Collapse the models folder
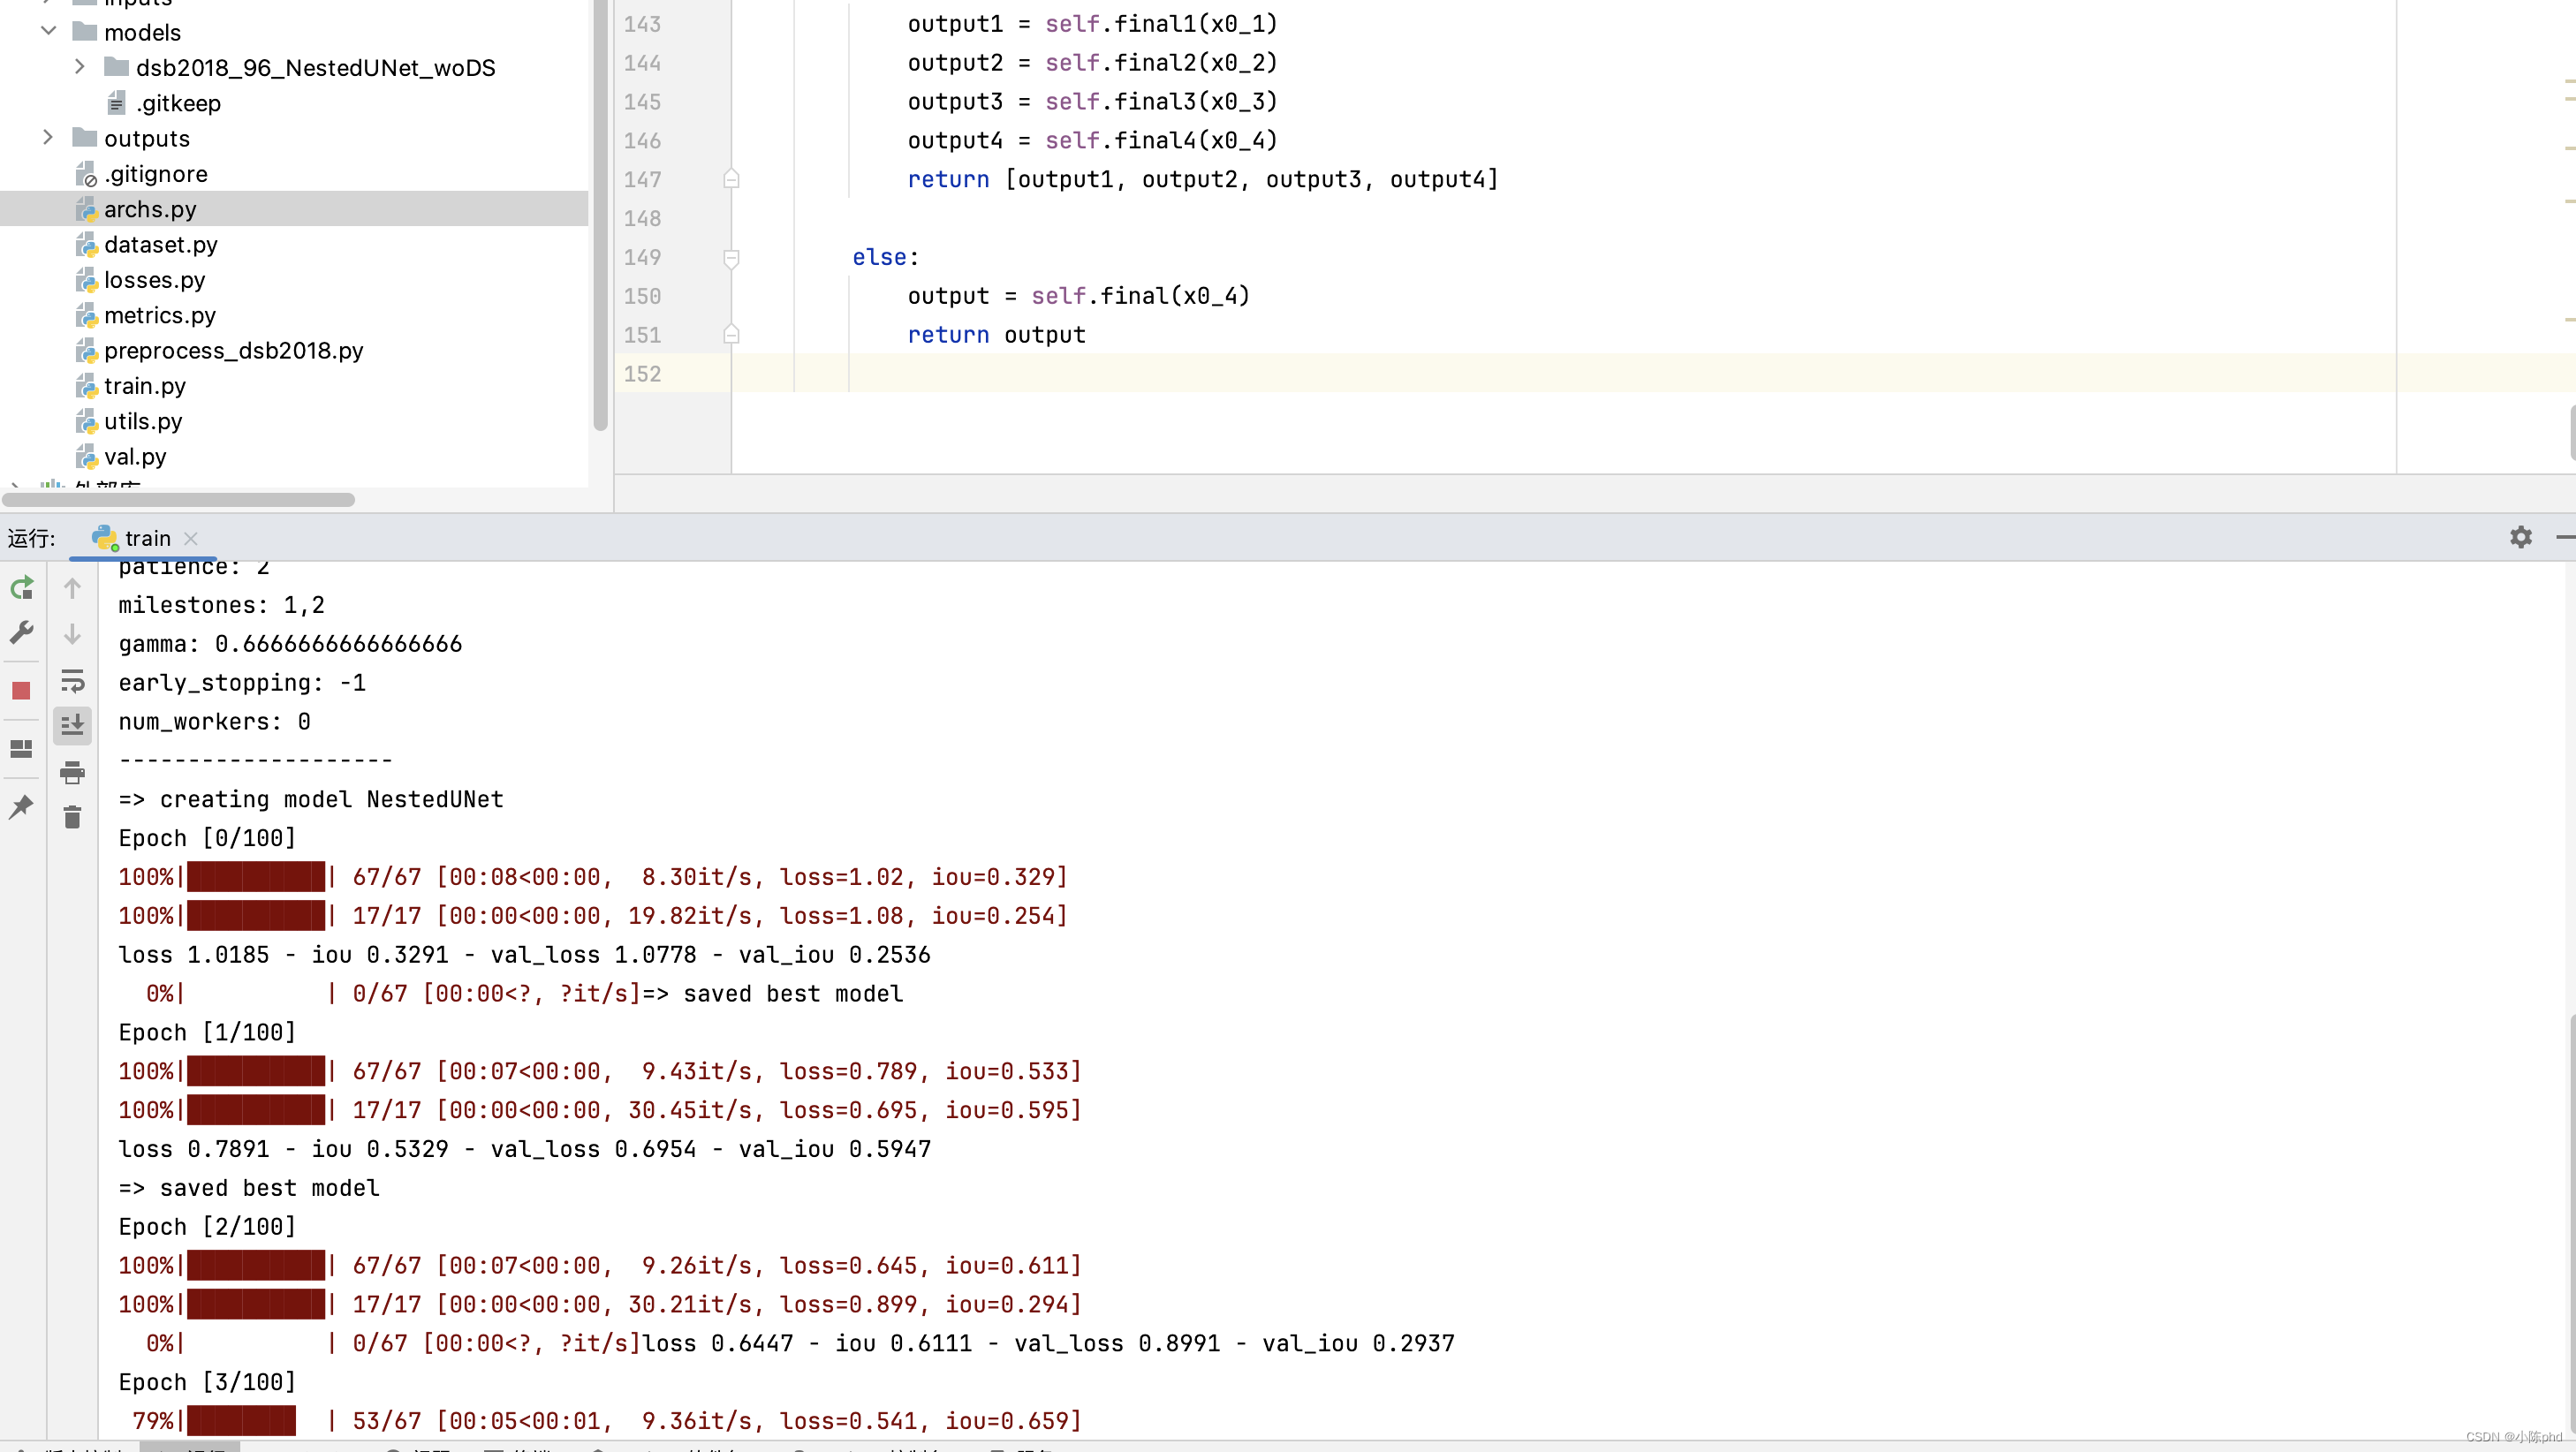Viewport: 2576px width, 1452px height. [x=48, y=31]
